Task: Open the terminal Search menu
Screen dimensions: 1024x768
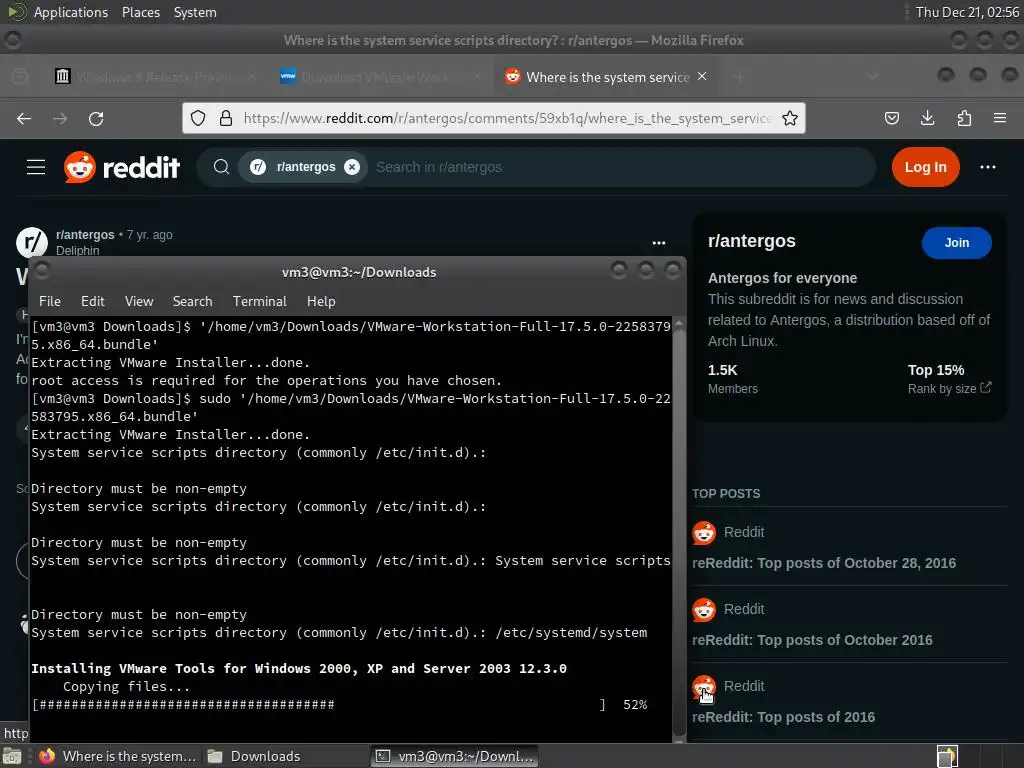Action: 193,301
